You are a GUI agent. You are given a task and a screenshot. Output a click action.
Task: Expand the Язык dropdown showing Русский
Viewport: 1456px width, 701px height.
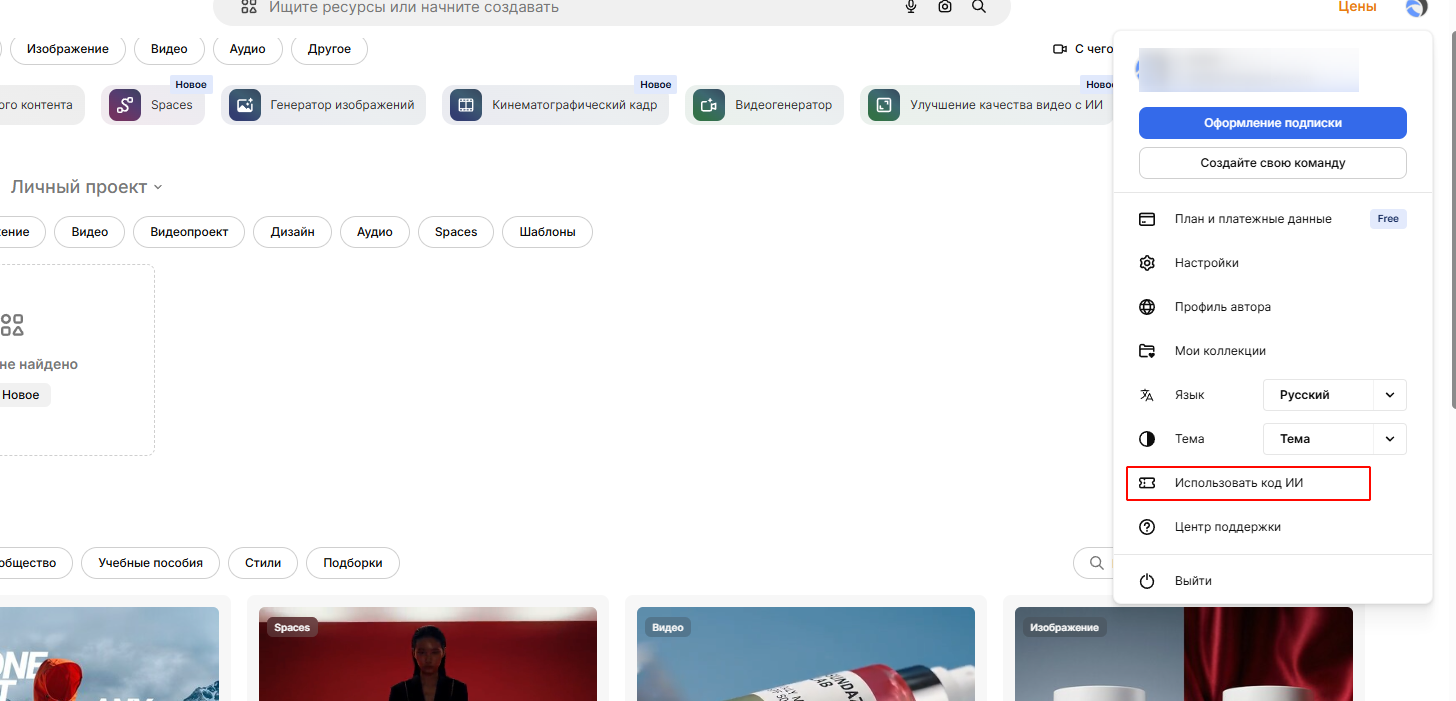(1335, 395)
